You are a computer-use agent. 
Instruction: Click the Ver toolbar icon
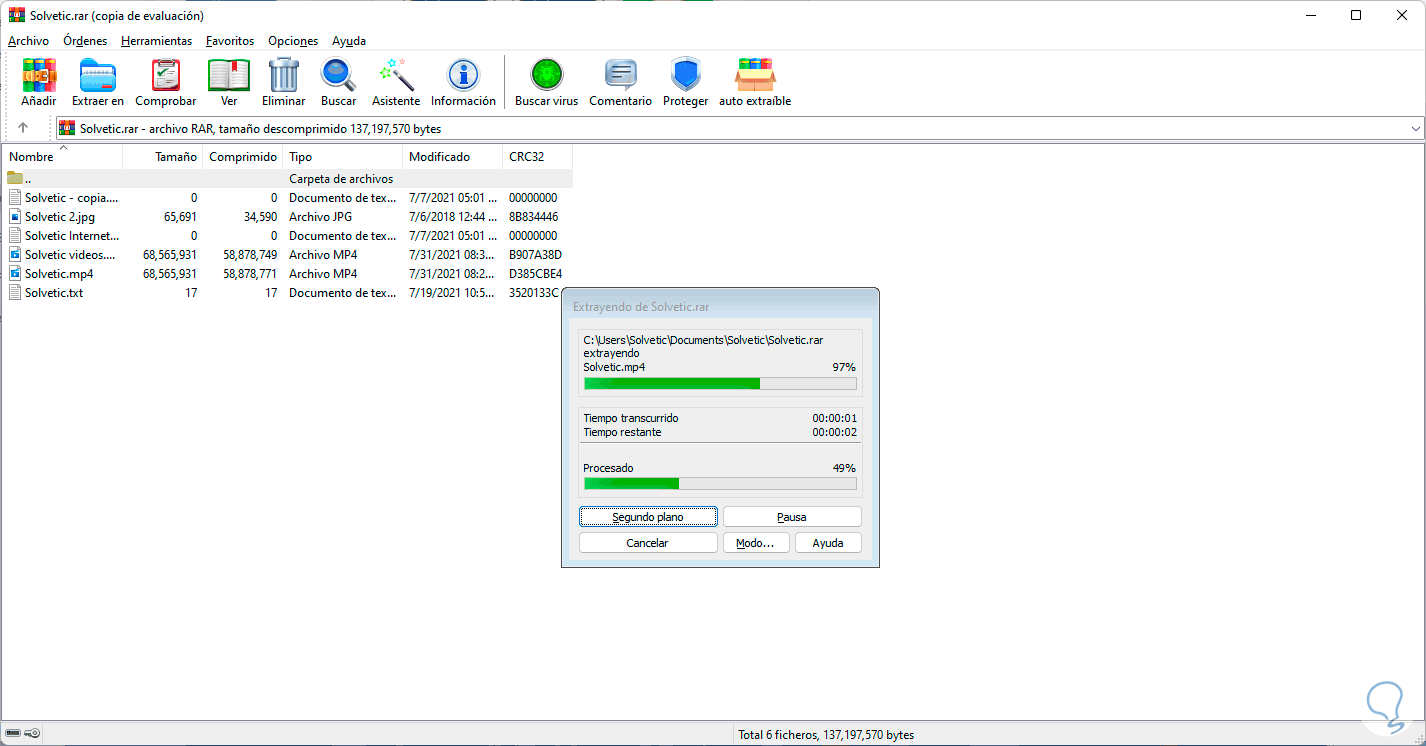tap(229, 76)
